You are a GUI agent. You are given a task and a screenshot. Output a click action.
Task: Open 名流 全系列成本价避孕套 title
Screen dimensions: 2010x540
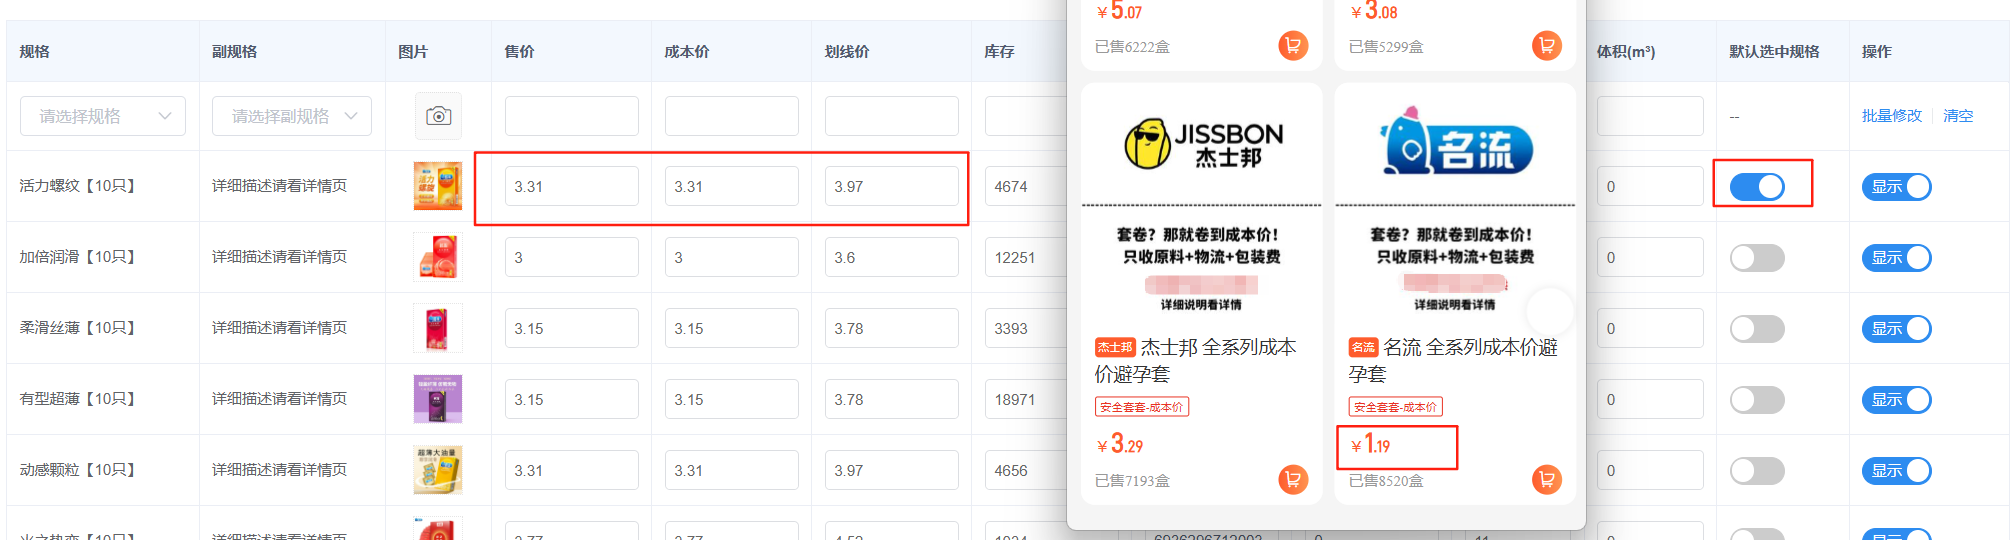(x=1453, y=360)
